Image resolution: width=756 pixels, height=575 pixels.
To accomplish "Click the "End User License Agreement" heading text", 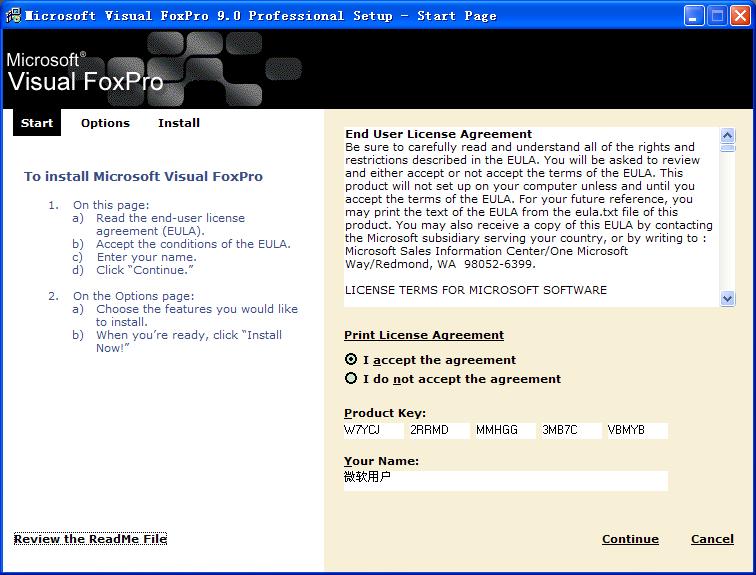I will 438,134.
